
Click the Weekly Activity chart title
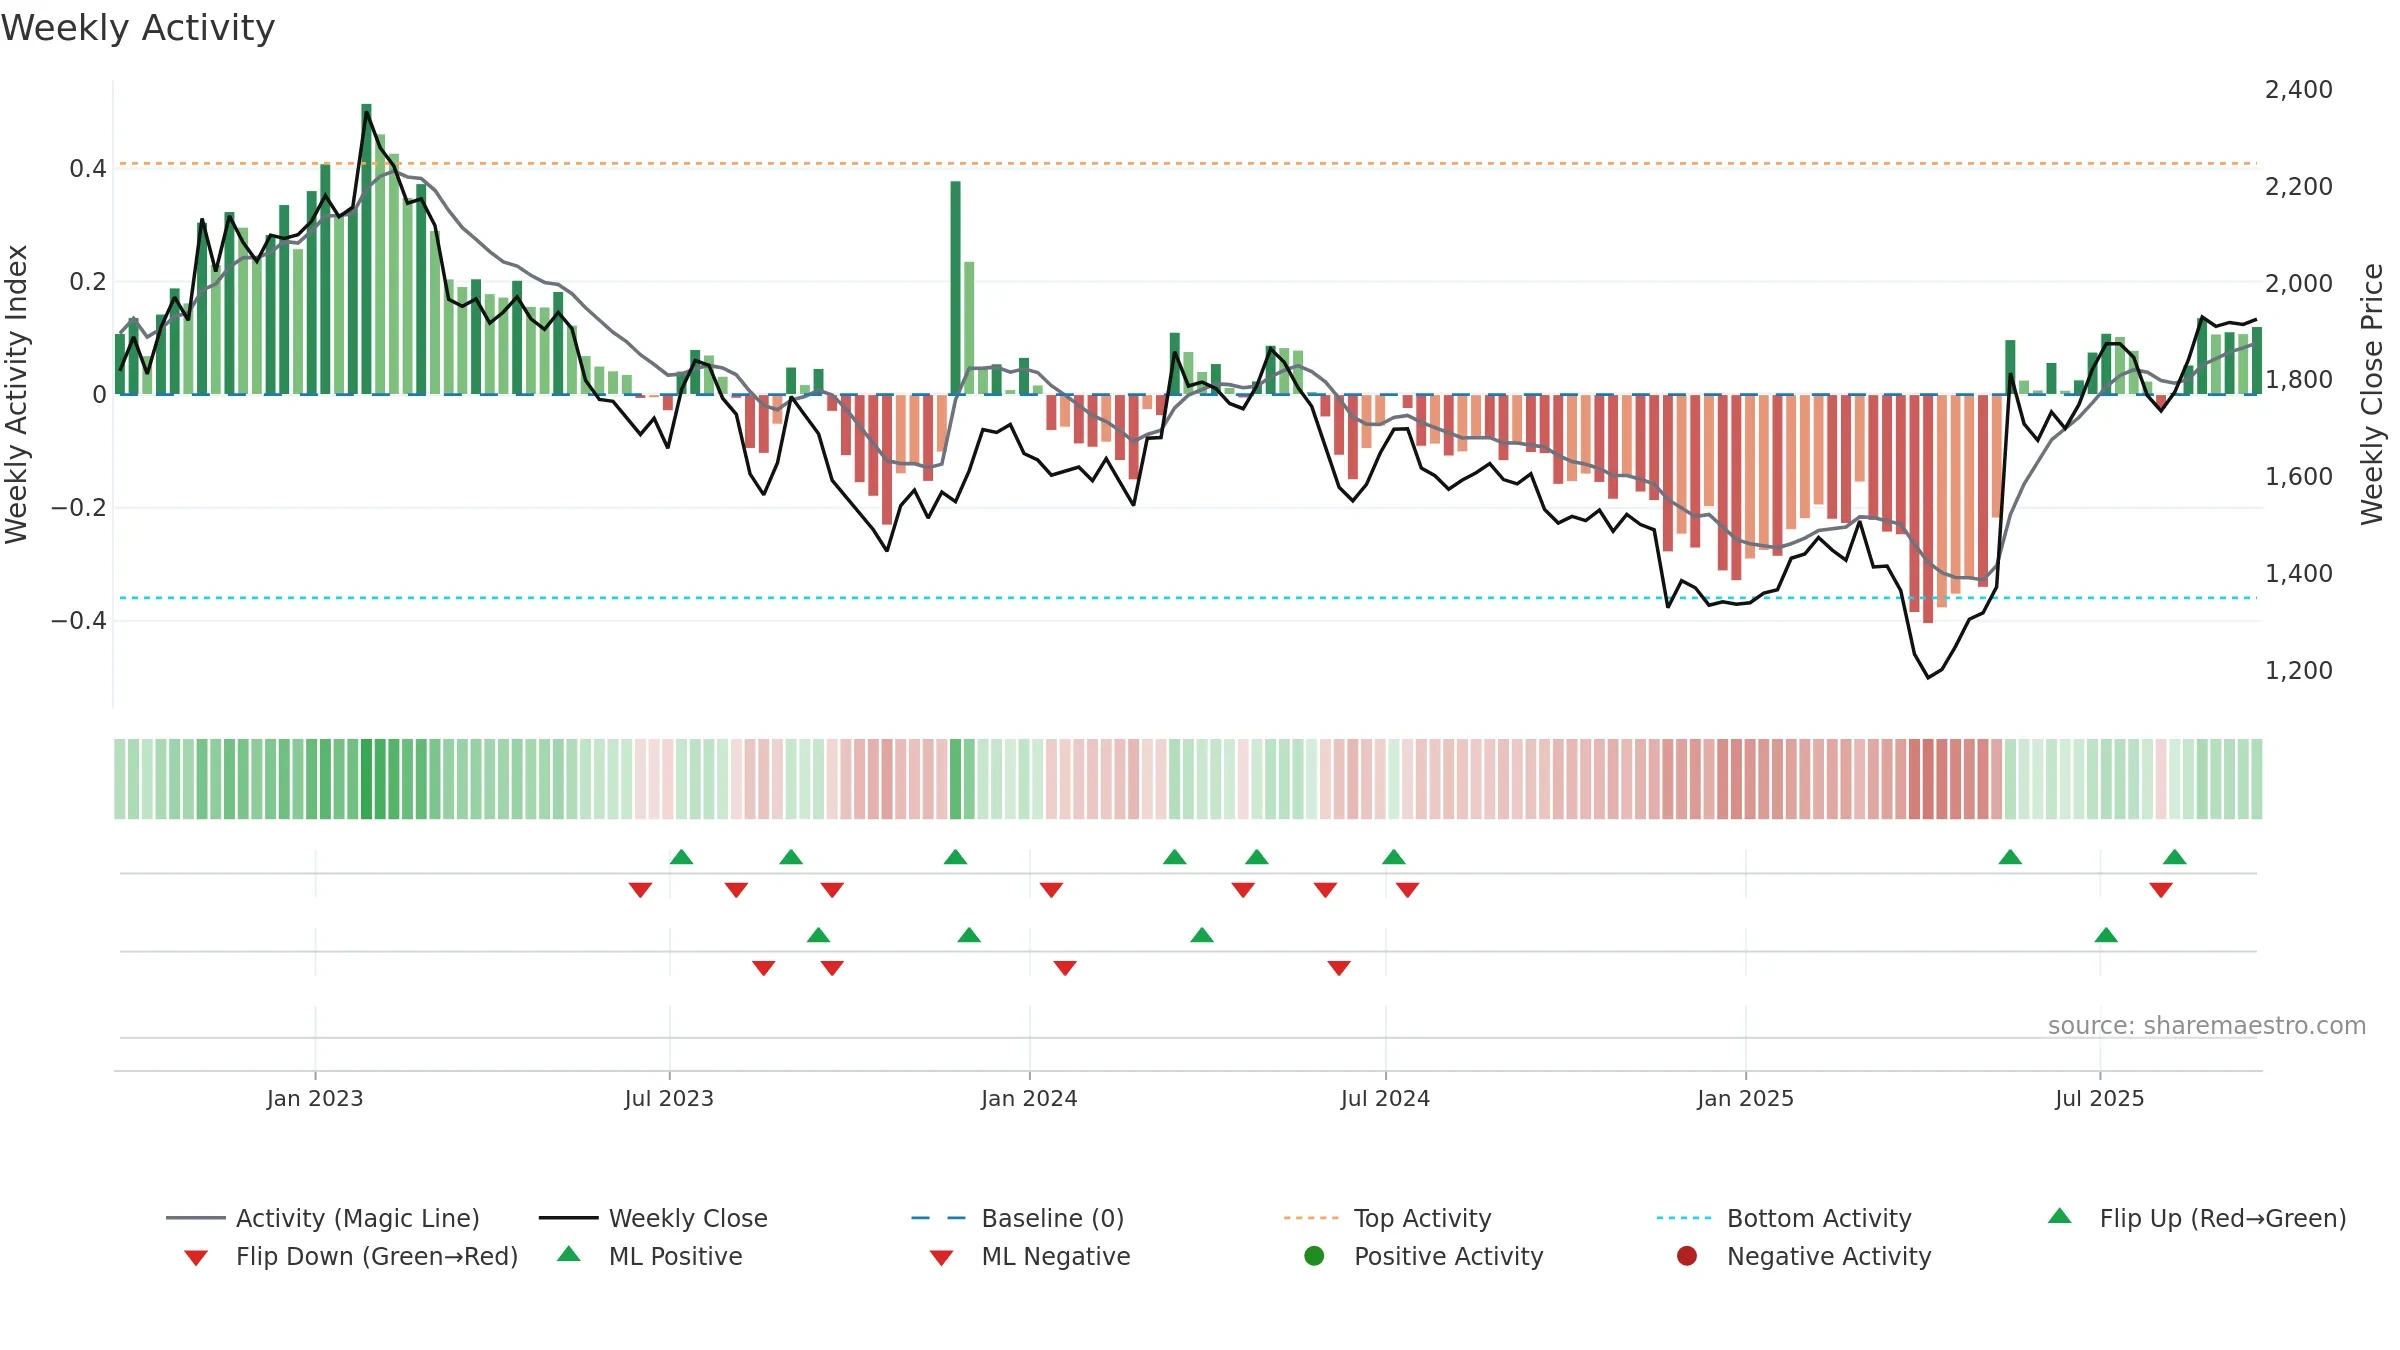tap(138, 28)
